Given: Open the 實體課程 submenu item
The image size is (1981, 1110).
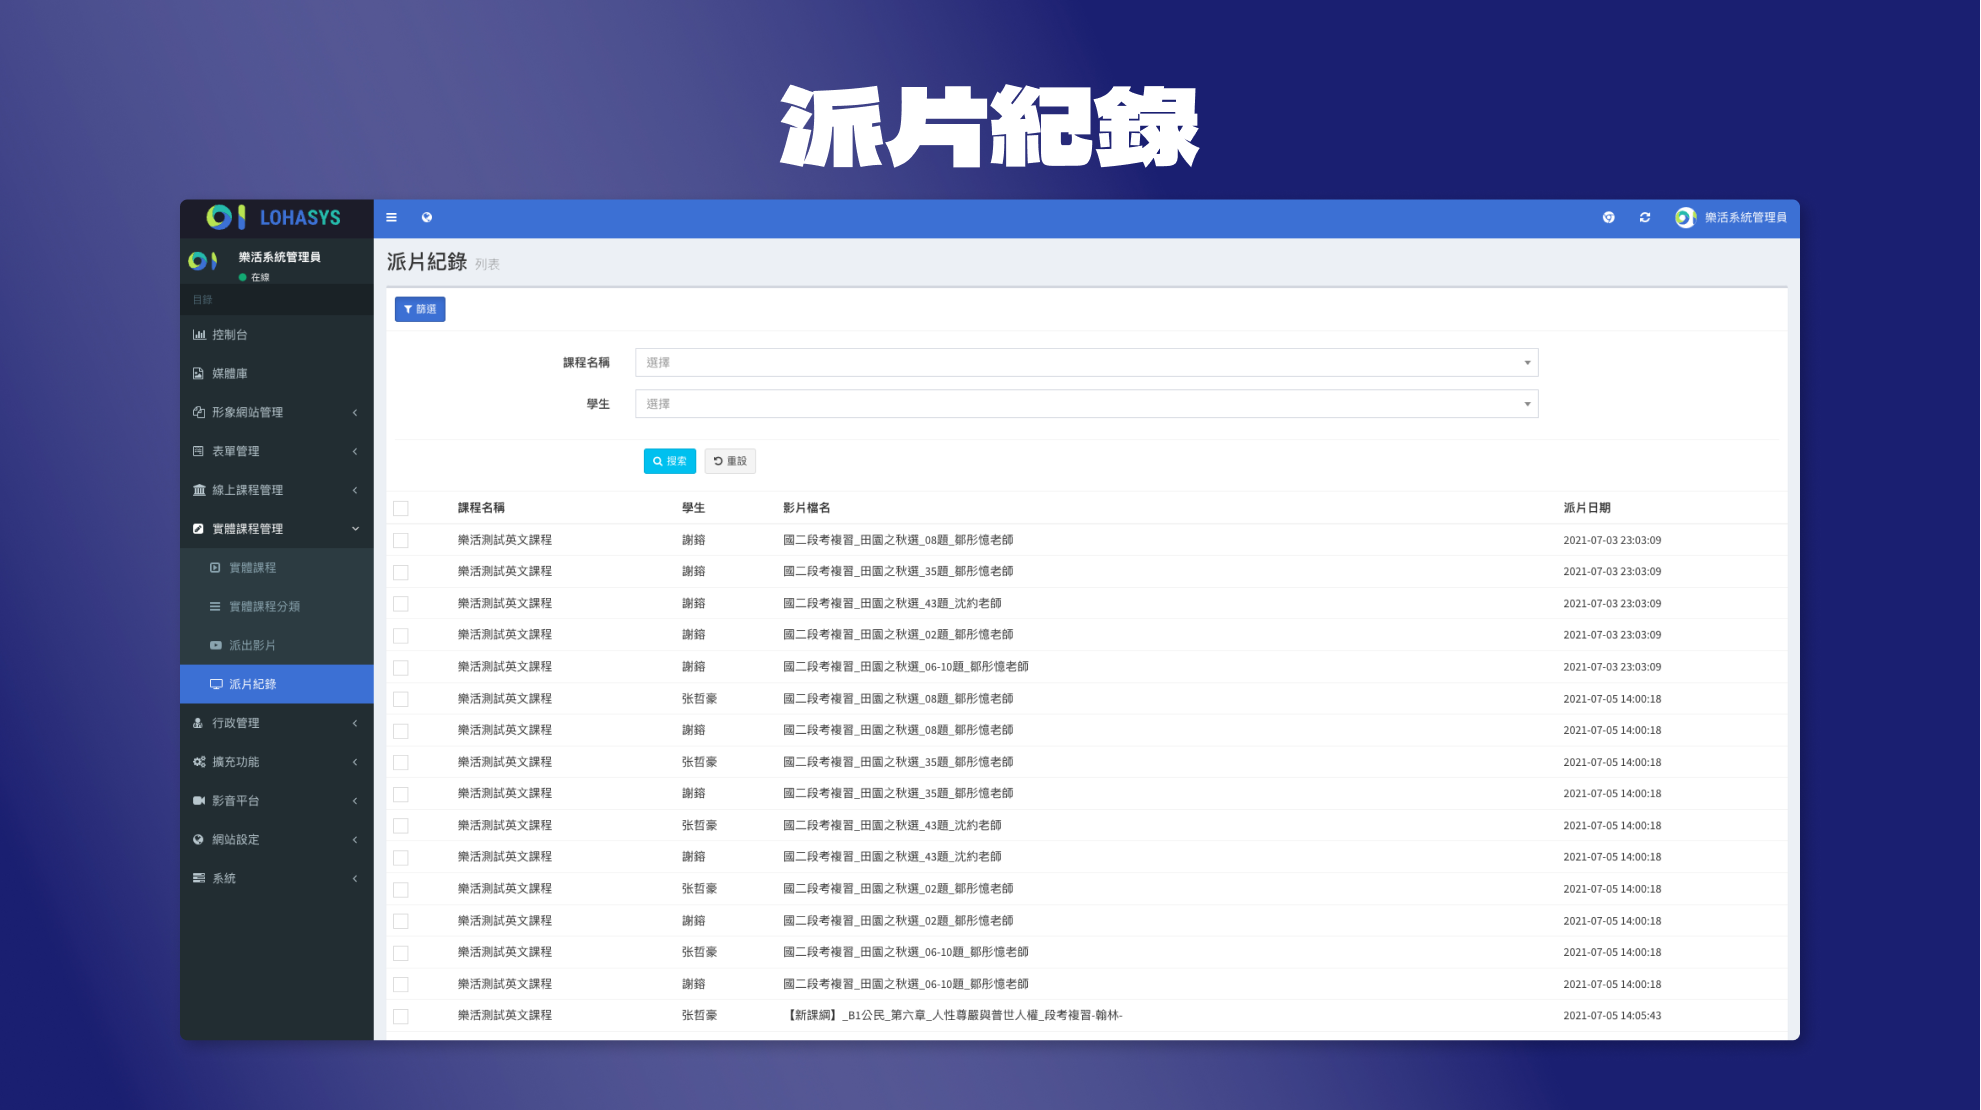Looking at the screenshot, I should (x=277, y=568).
